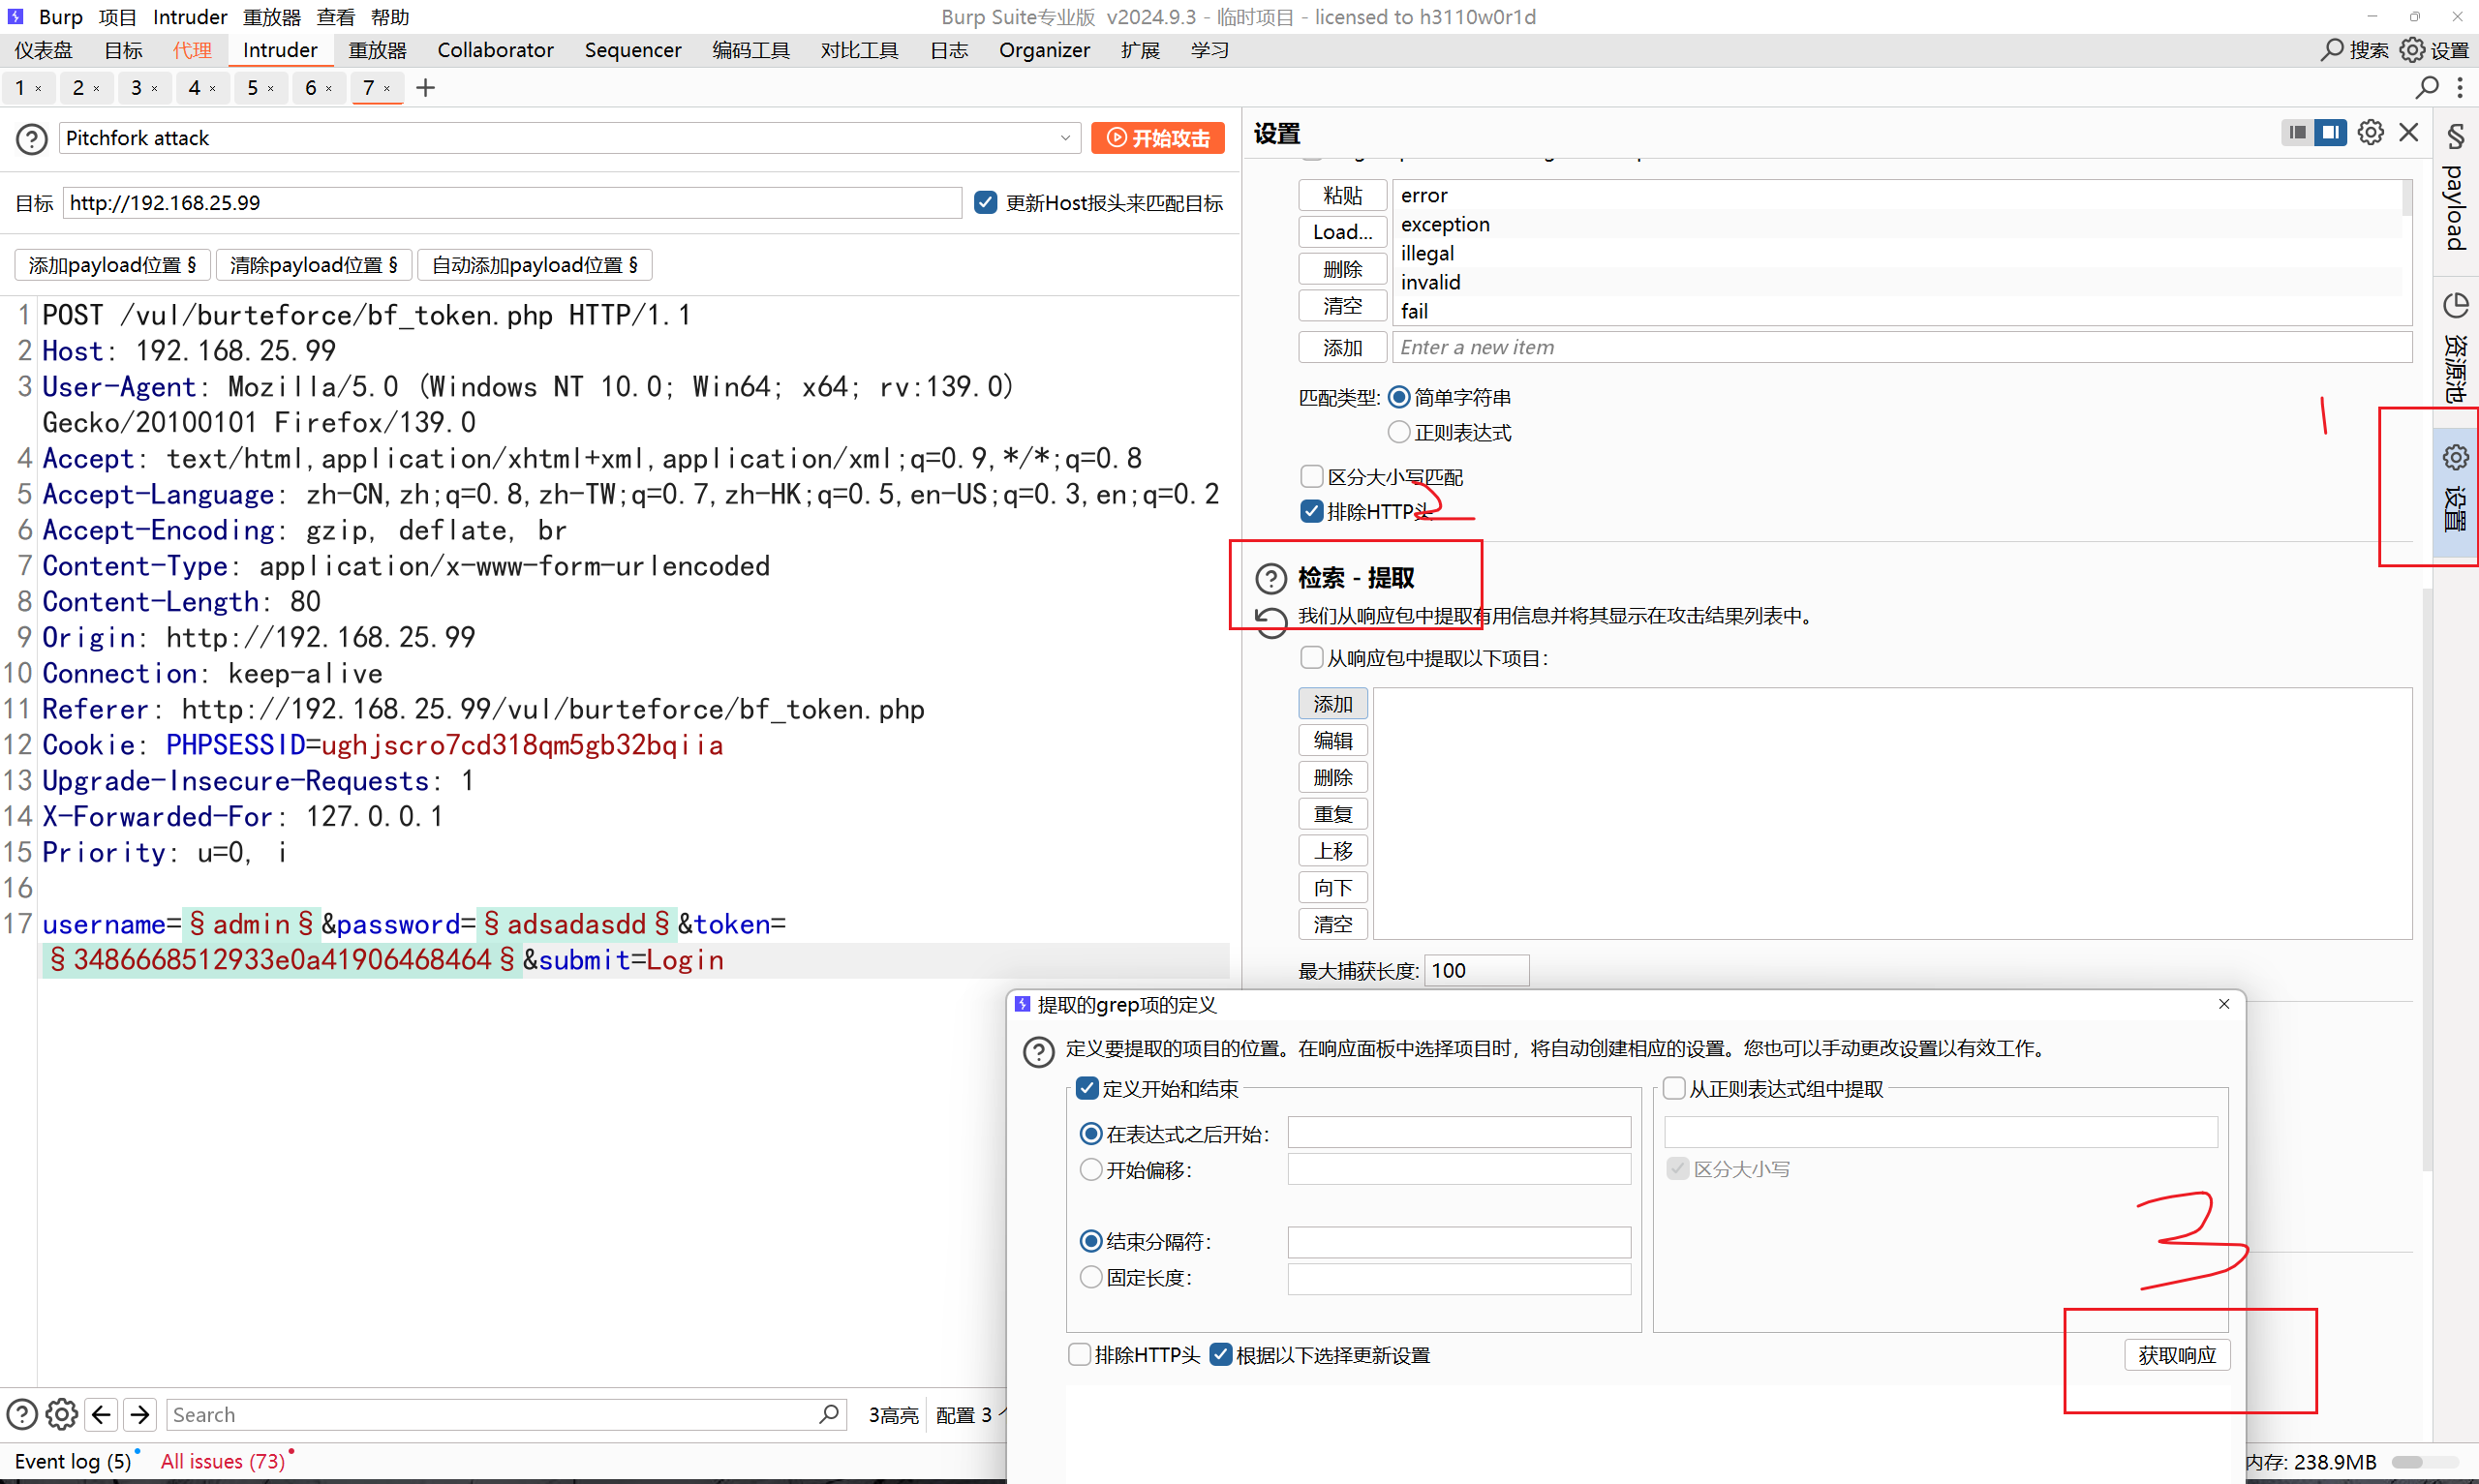Click the reset arrow under Grep - Extract

point(1271,622)
